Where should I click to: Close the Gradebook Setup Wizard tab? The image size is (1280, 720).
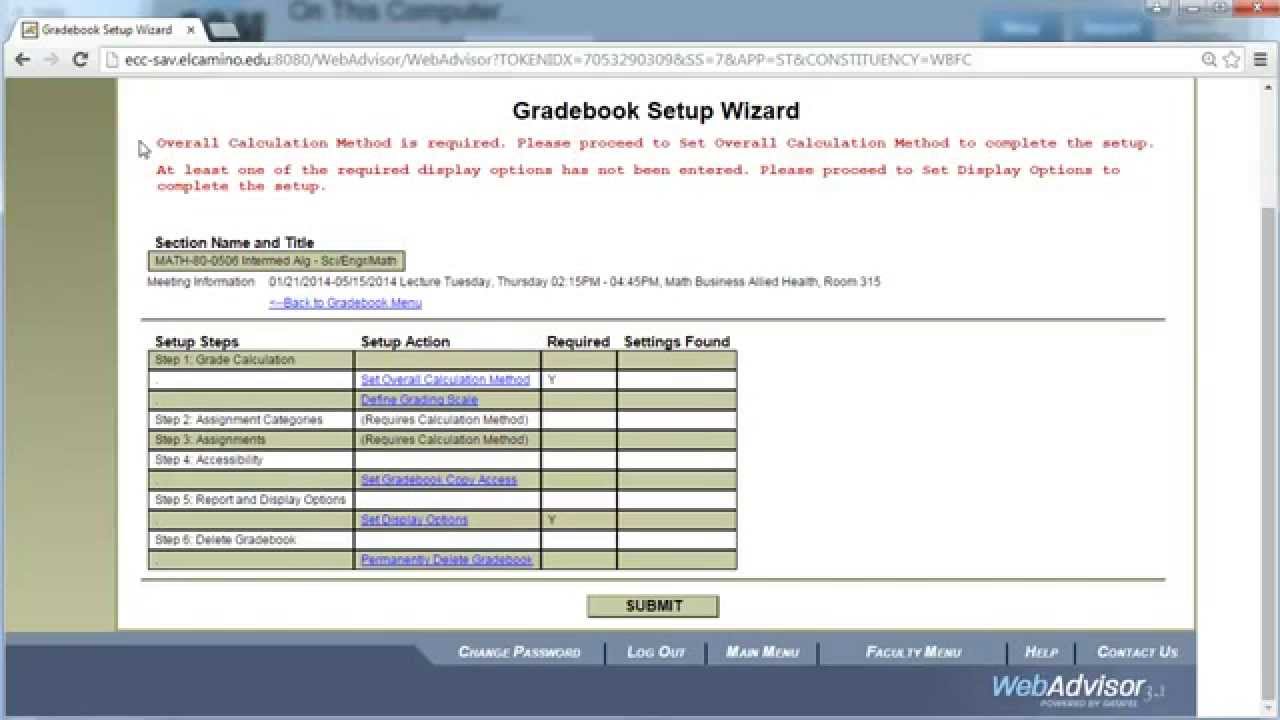pos(191,30)
